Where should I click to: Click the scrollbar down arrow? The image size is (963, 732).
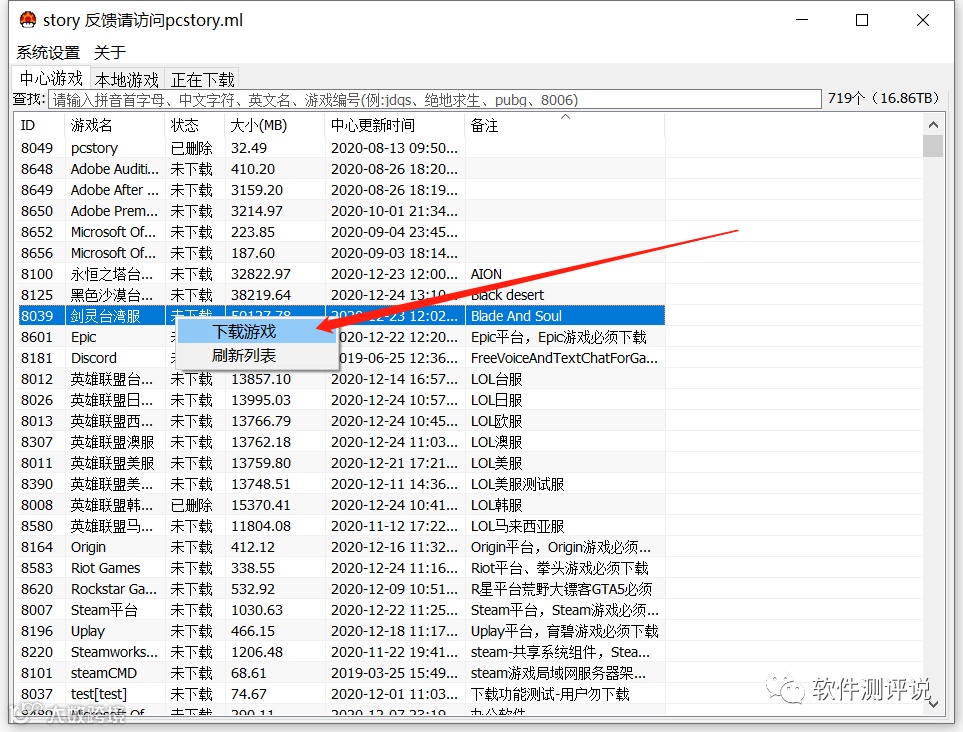[x=933, y=704]
